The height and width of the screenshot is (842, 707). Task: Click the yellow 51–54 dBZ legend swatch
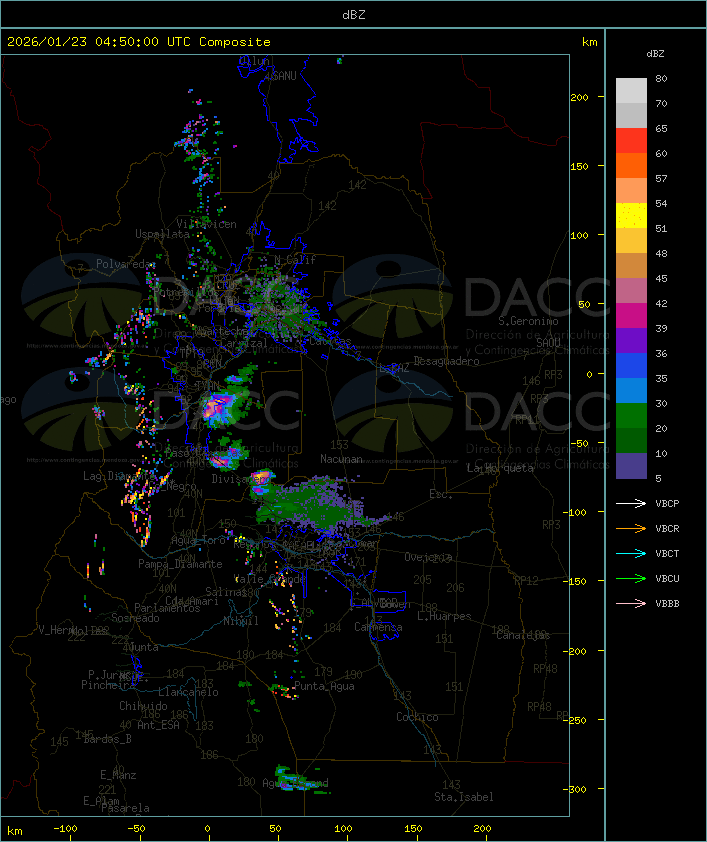[631, 216]
